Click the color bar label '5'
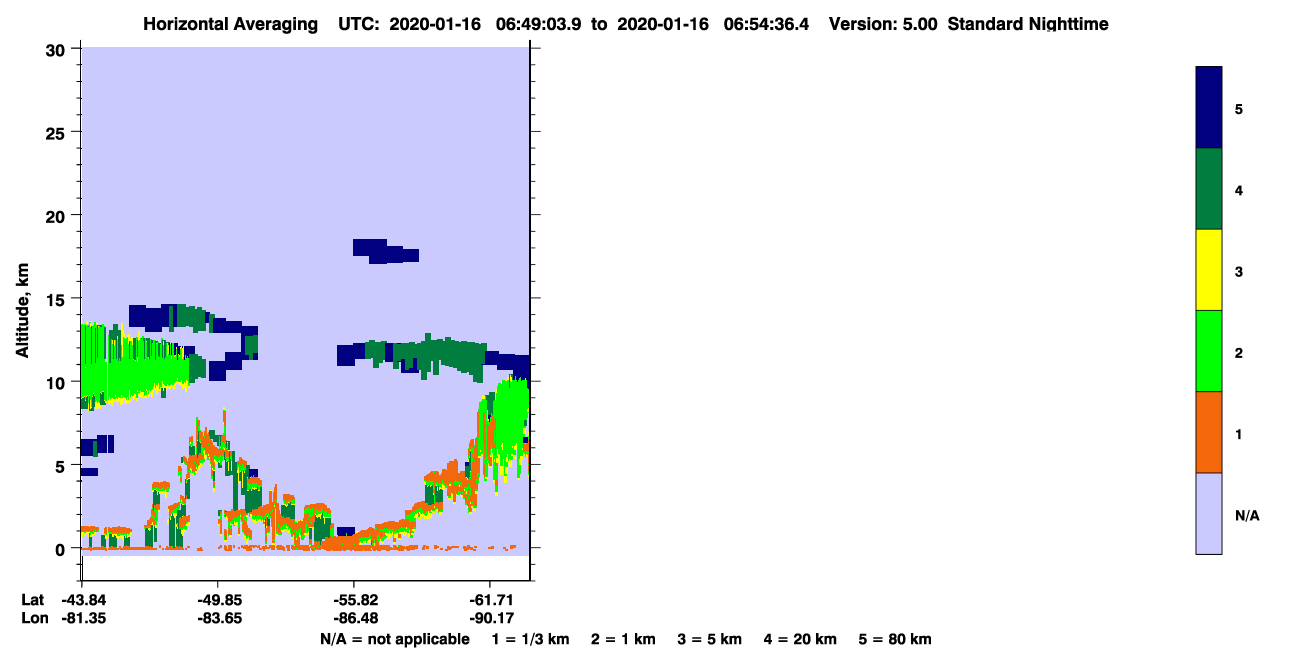This screenshot has width=1300, height=667. (1239, 108)
